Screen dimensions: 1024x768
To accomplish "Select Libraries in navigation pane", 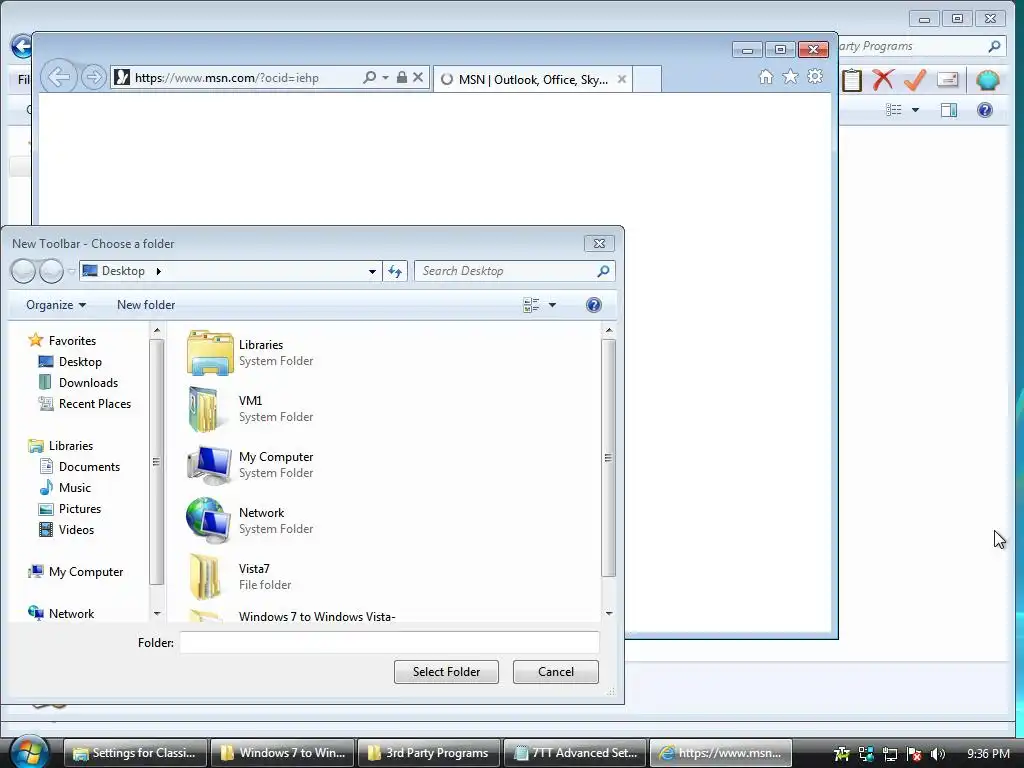I will click(61, 446).
